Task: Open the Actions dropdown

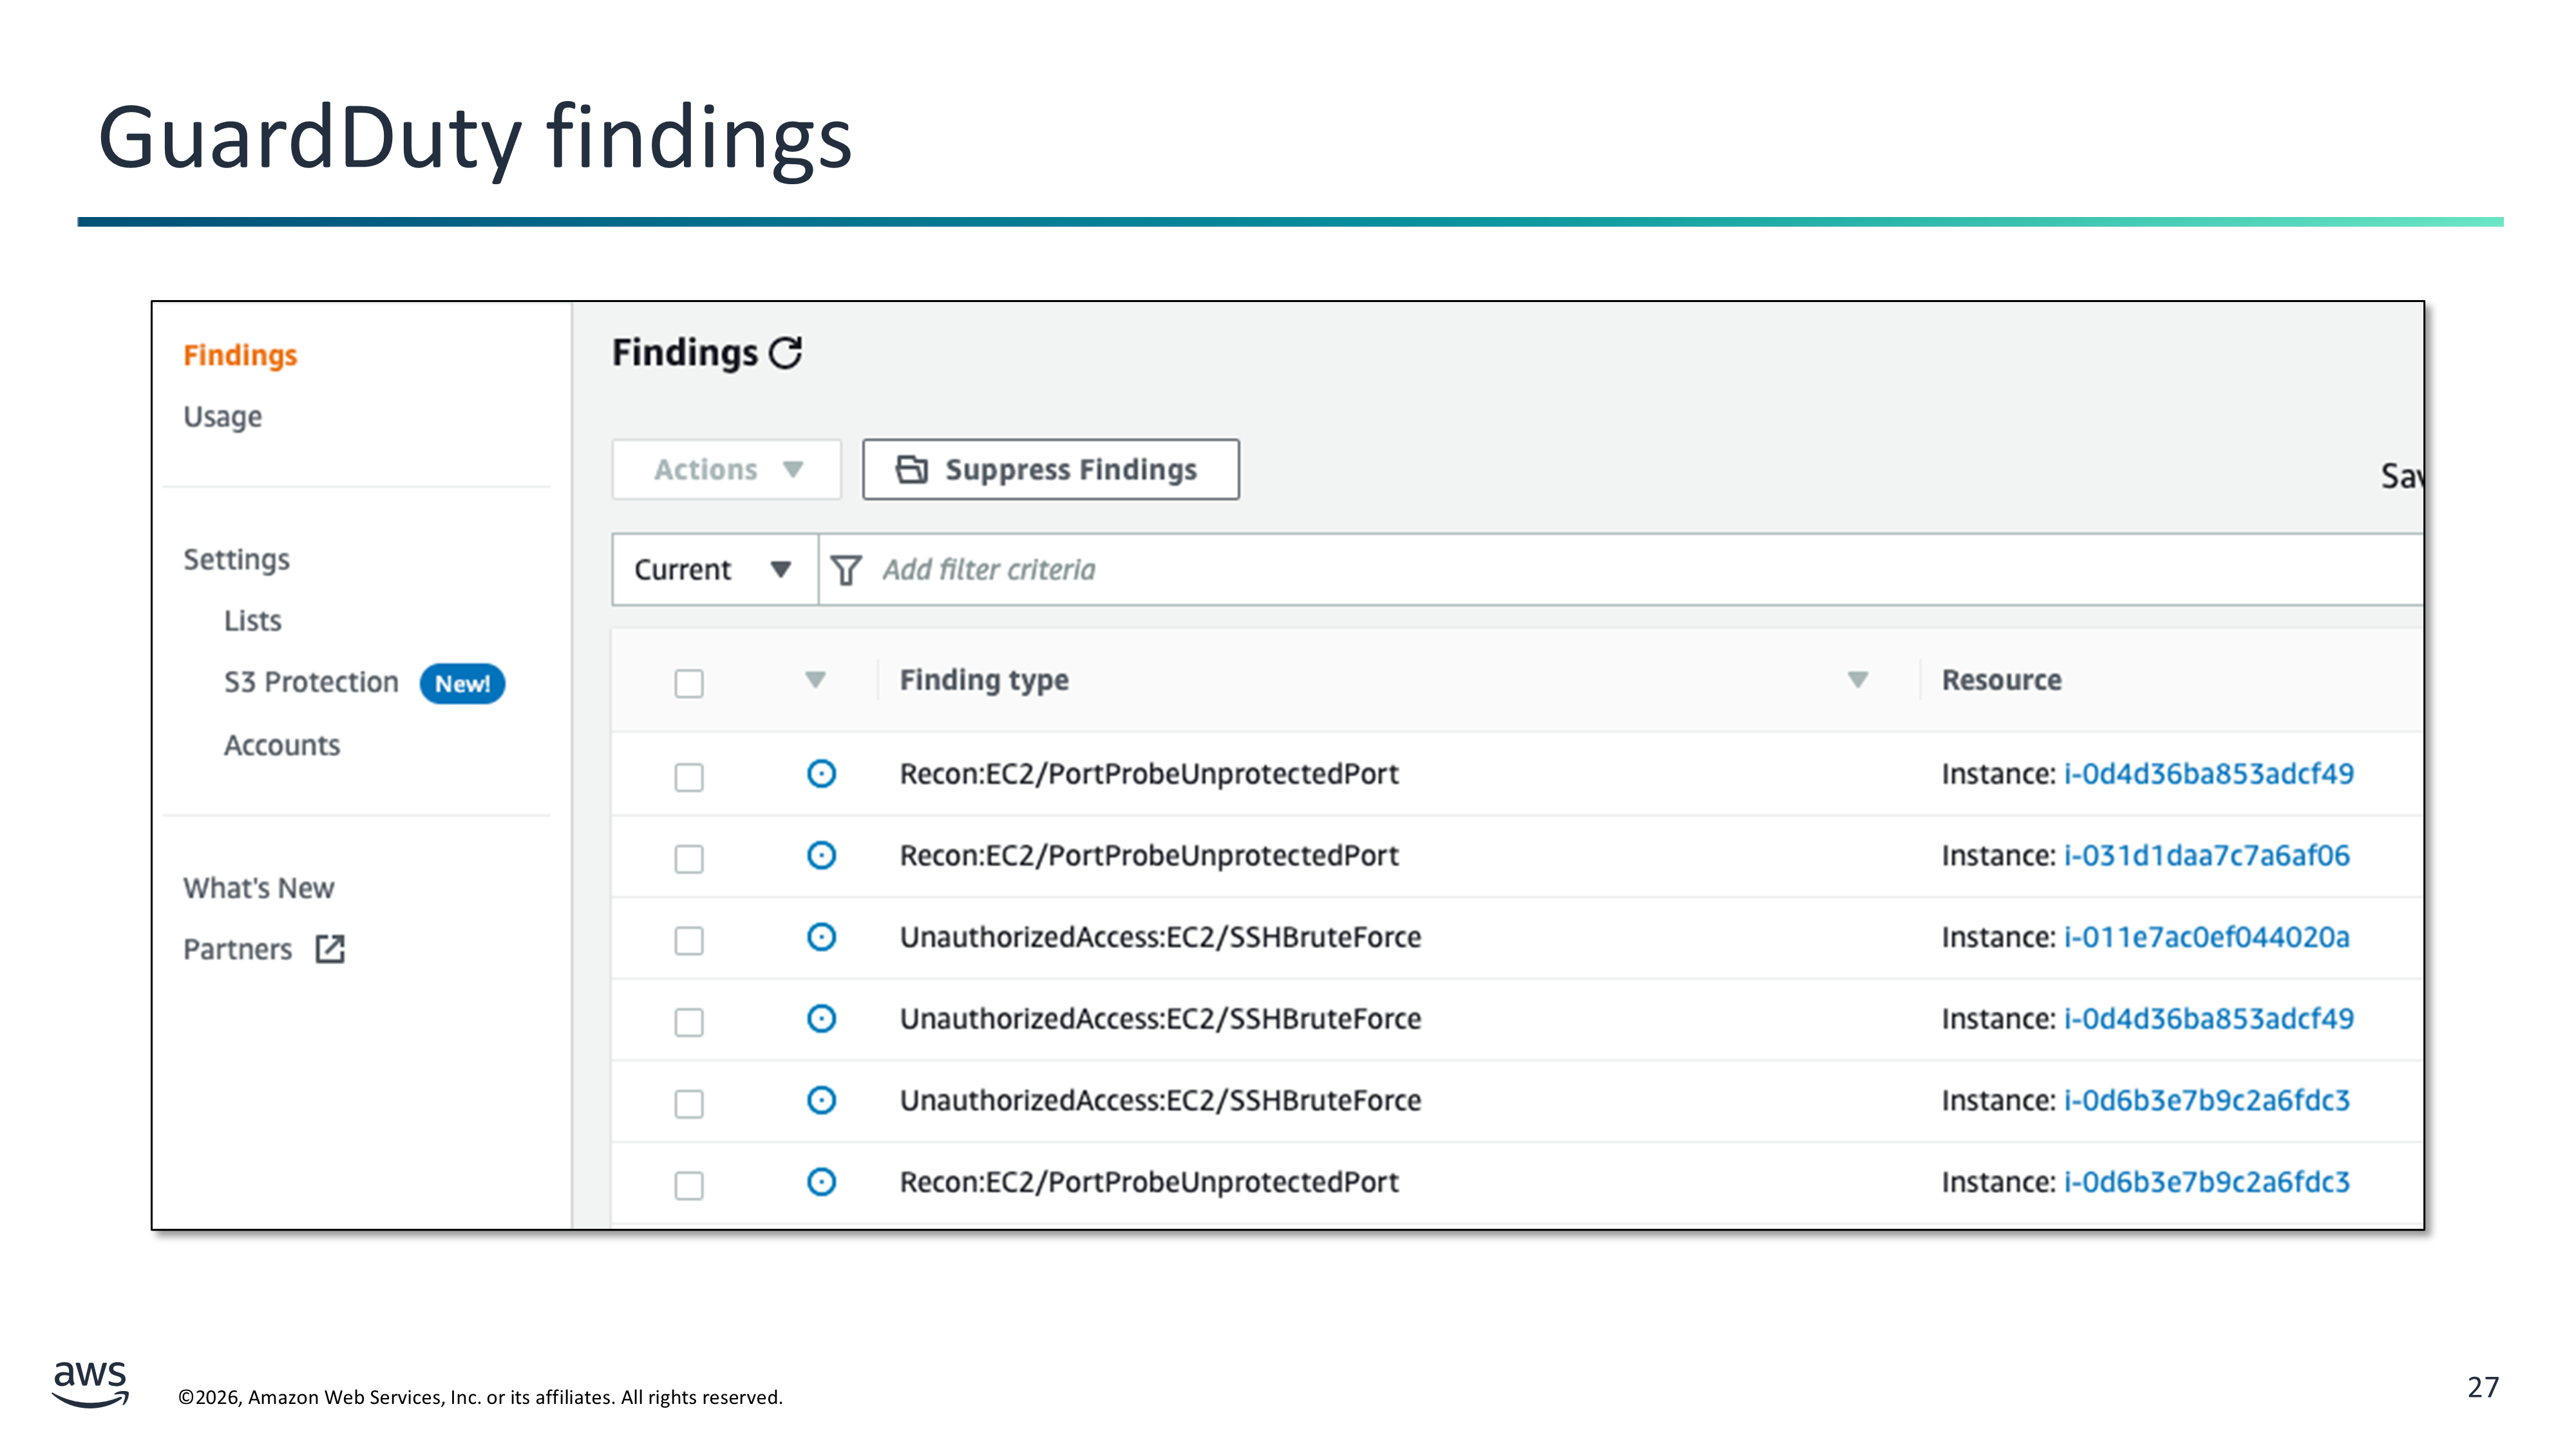Action: pyautogui.click(x=727, y=469)
